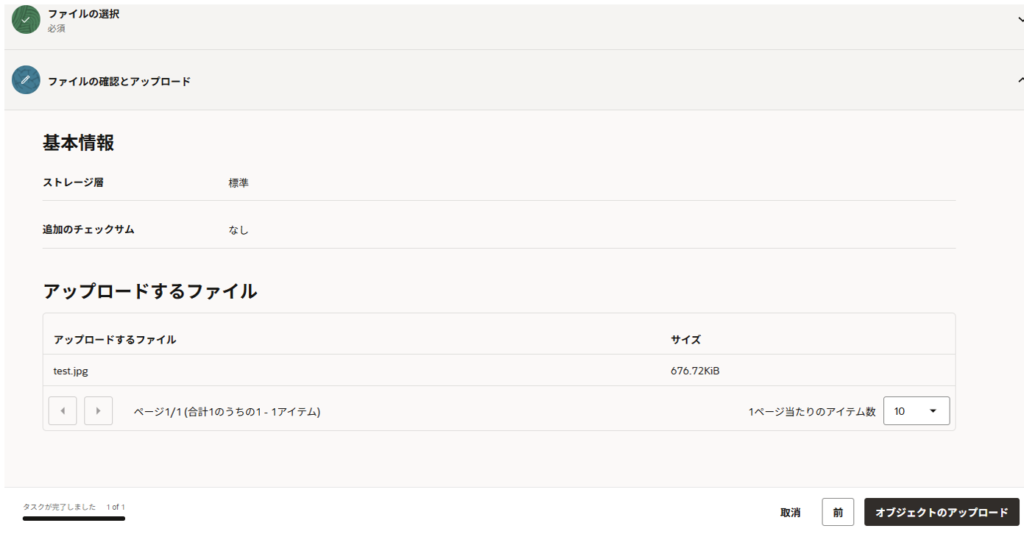
Task: Expand the ファイルの選択 section chevron
Action: click(x=1019, y=18)
